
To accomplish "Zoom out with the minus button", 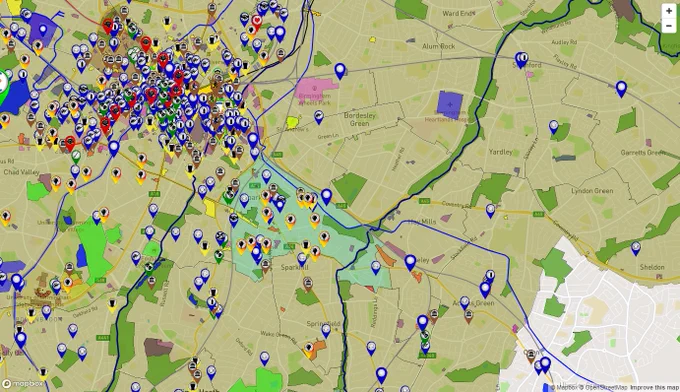I will tap(669, 26).
